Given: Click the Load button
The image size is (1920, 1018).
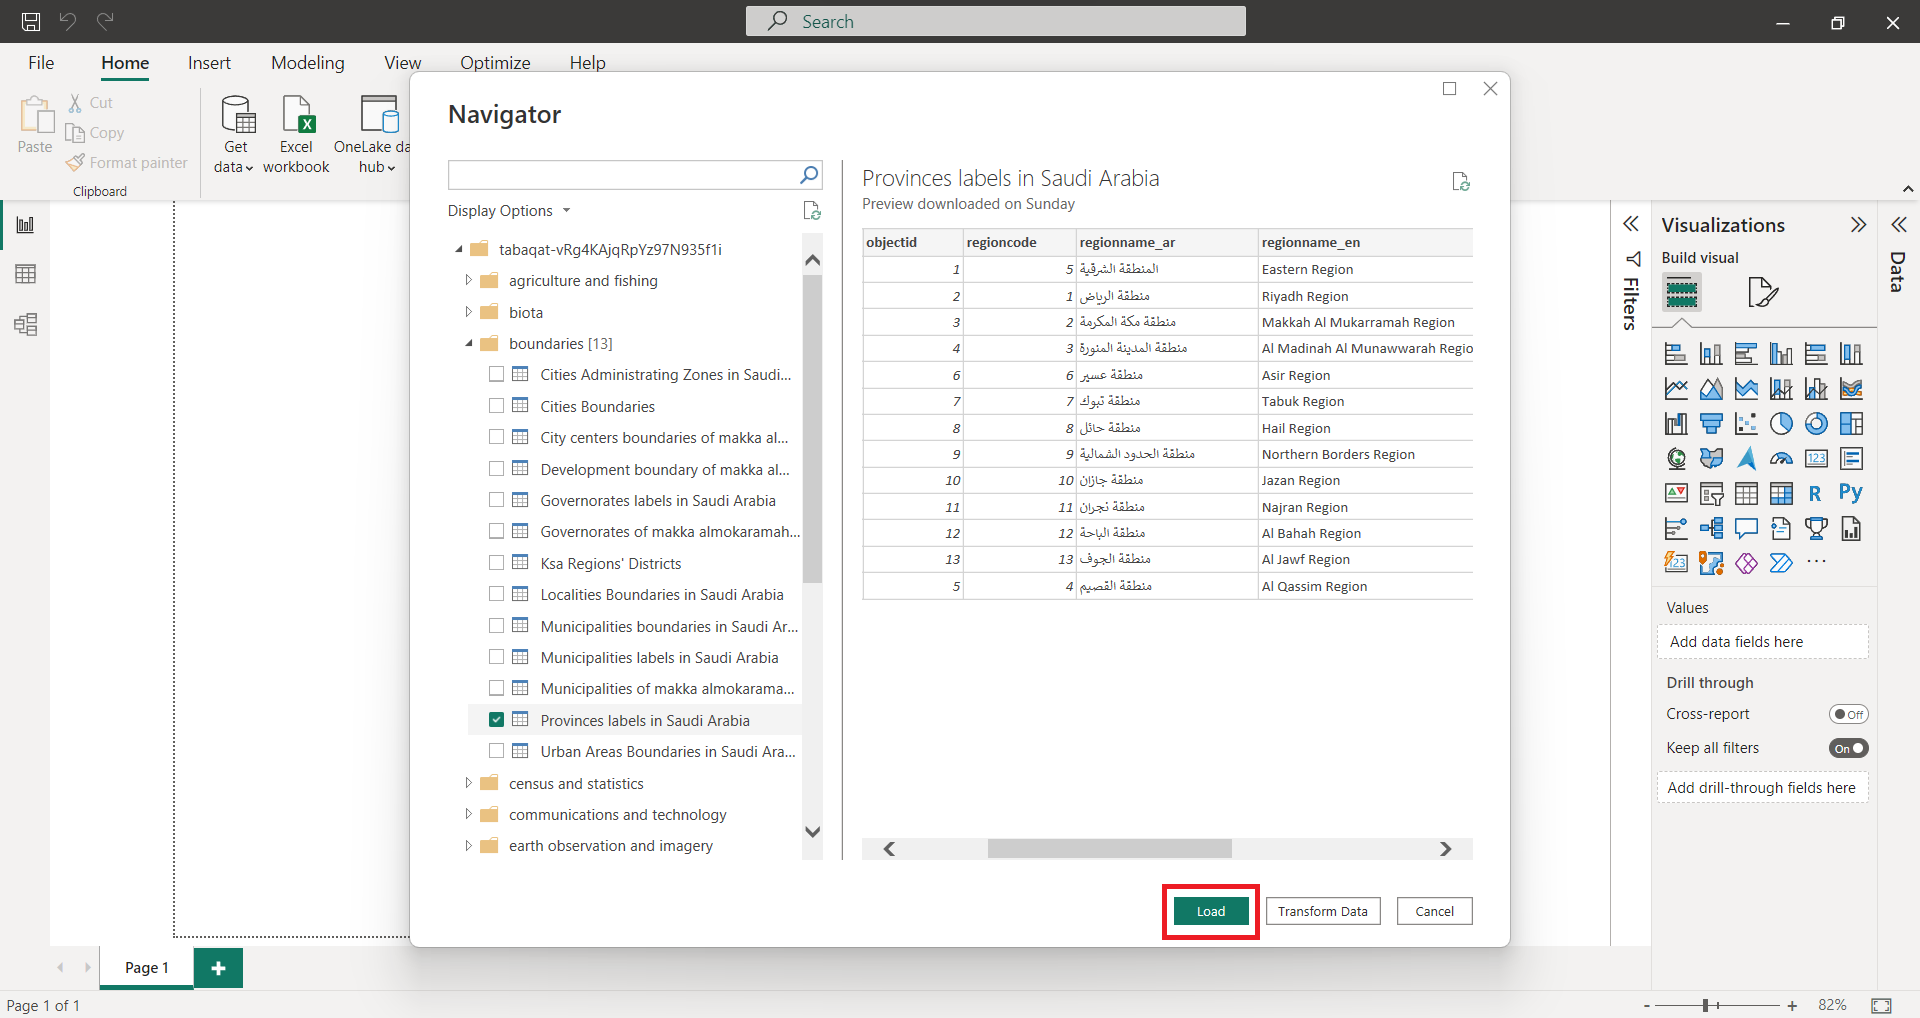Looking at the screenshot, I should (1210, 911).
